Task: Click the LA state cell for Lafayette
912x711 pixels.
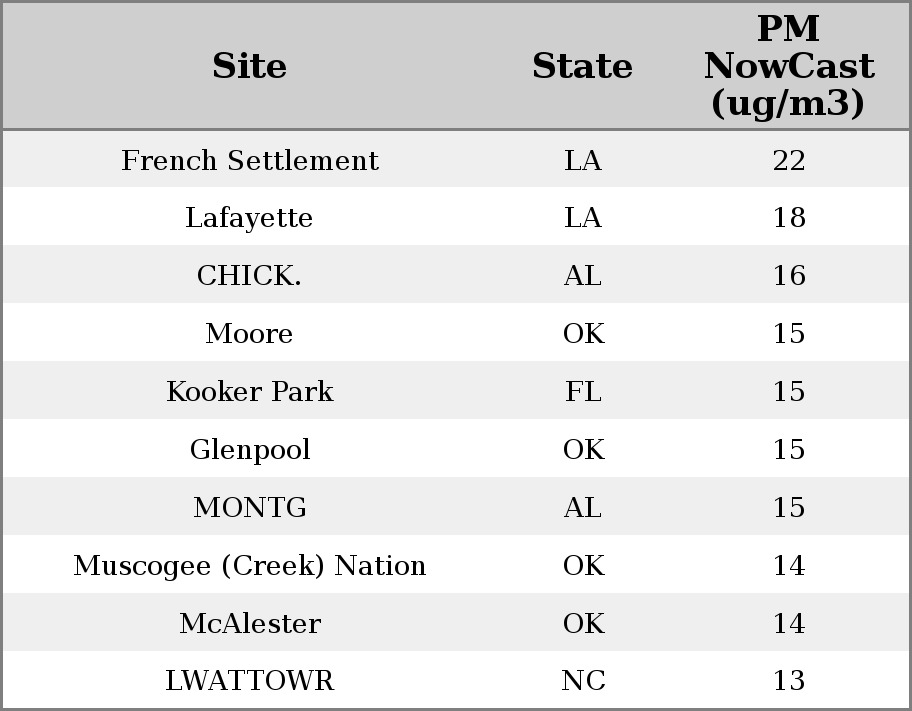Action: (x=583, y=218)
